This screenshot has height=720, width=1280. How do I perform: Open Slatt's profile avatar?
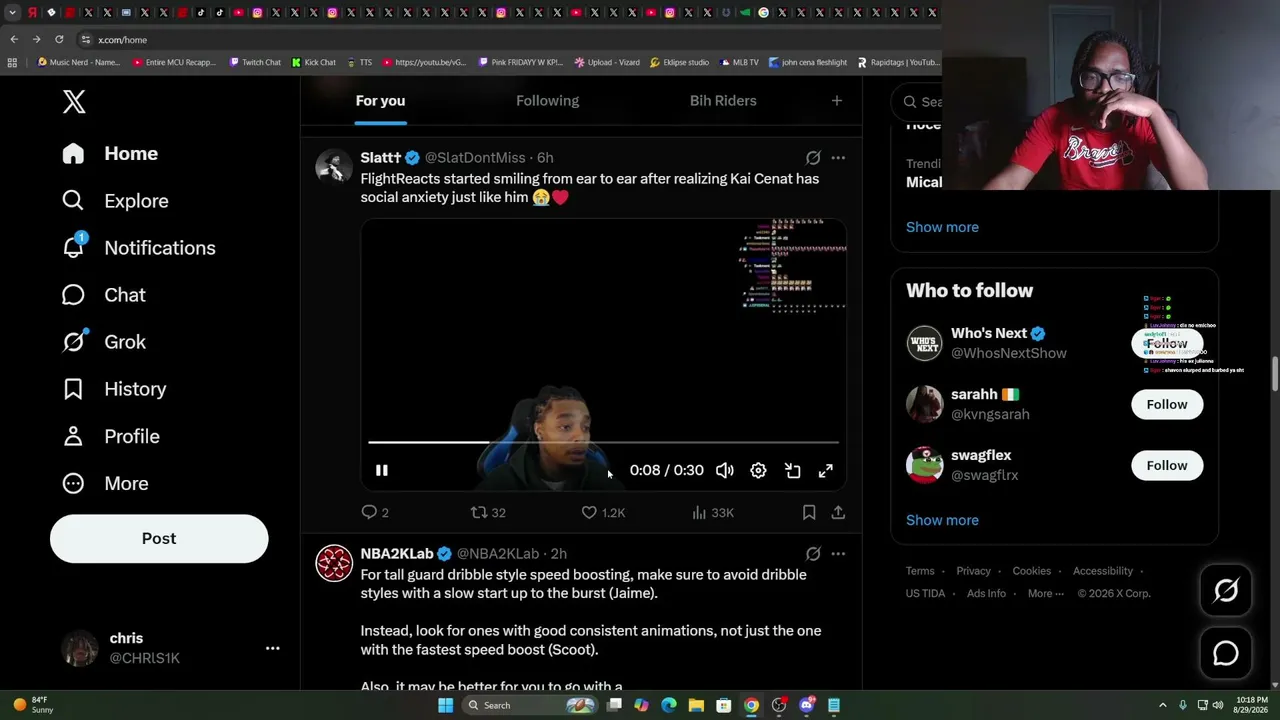click(334, 167)
